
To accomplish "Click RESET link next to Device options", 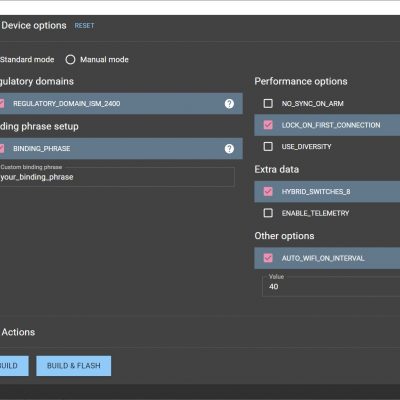I will [x=84, y=26].
